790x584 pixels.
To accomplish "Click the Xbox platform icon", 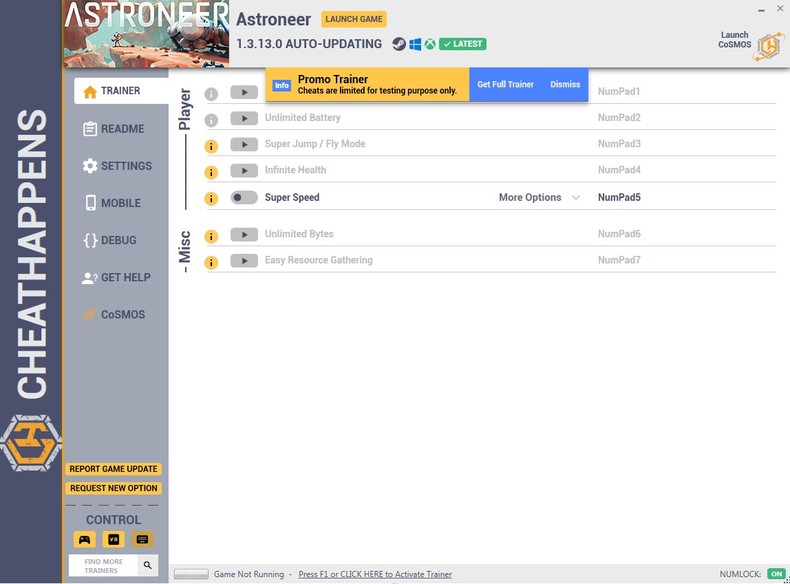I will (x=430, y=44).
